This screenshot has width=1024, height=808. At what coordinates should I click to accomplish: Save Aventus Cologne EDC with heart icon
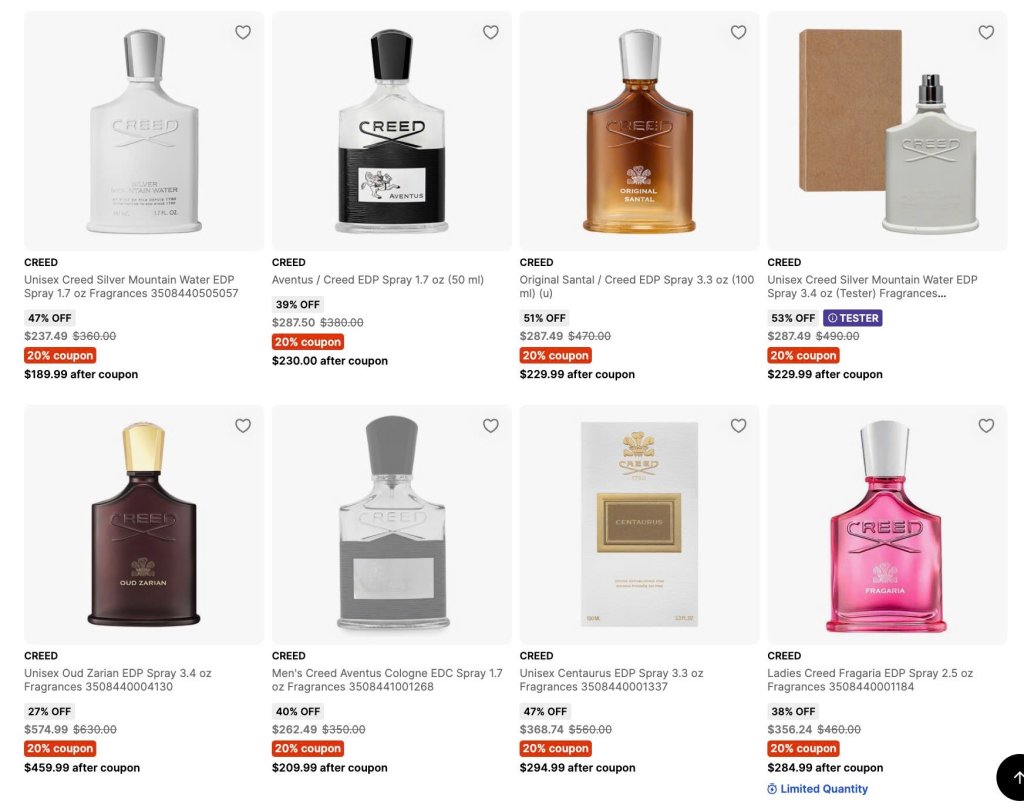[490, 425]
